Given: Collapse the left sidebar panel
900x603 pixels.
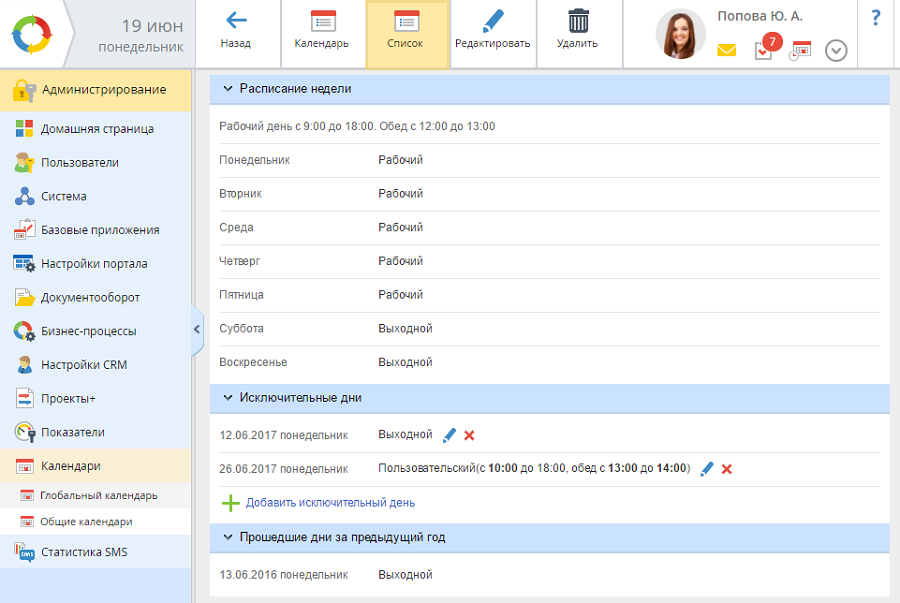Looking at the screenshot, I should [x=197, y=329].
